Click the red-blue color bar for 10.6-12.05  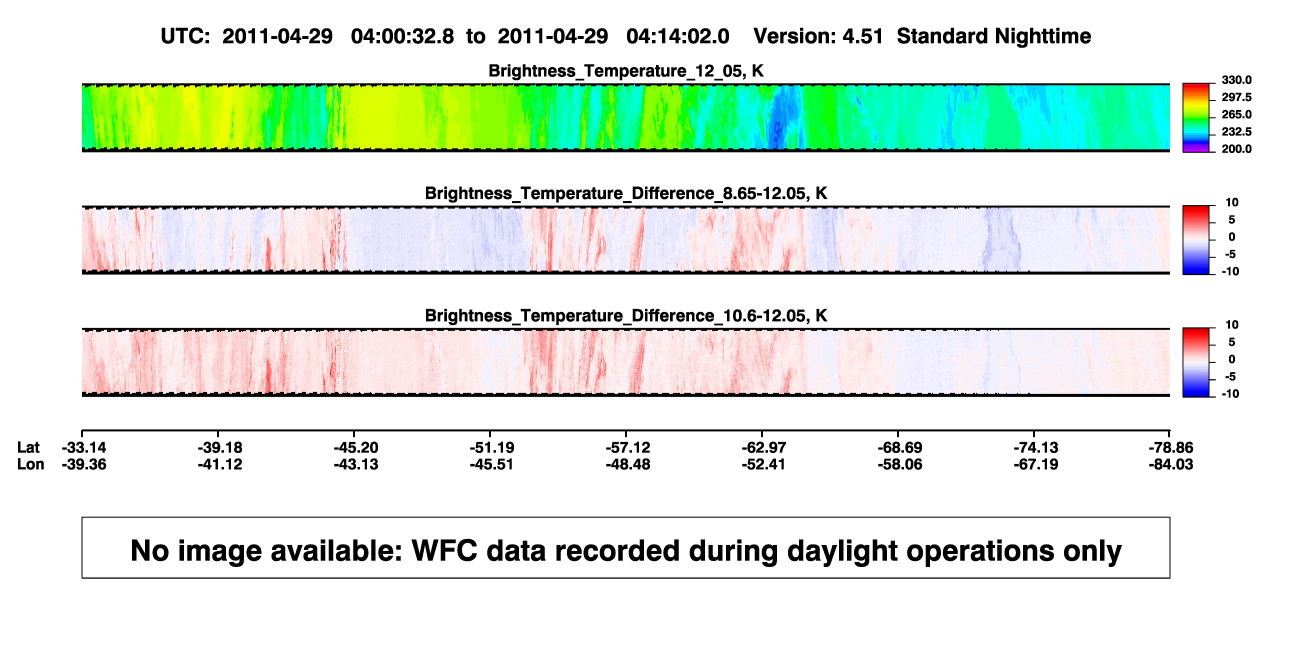coord(1197,362)
